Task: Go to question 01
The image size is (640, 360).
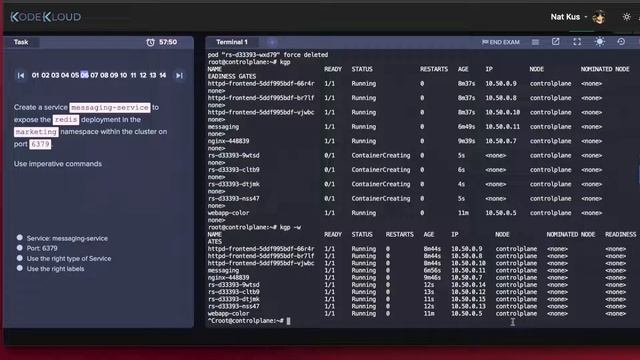Action: tap(35, 76)
